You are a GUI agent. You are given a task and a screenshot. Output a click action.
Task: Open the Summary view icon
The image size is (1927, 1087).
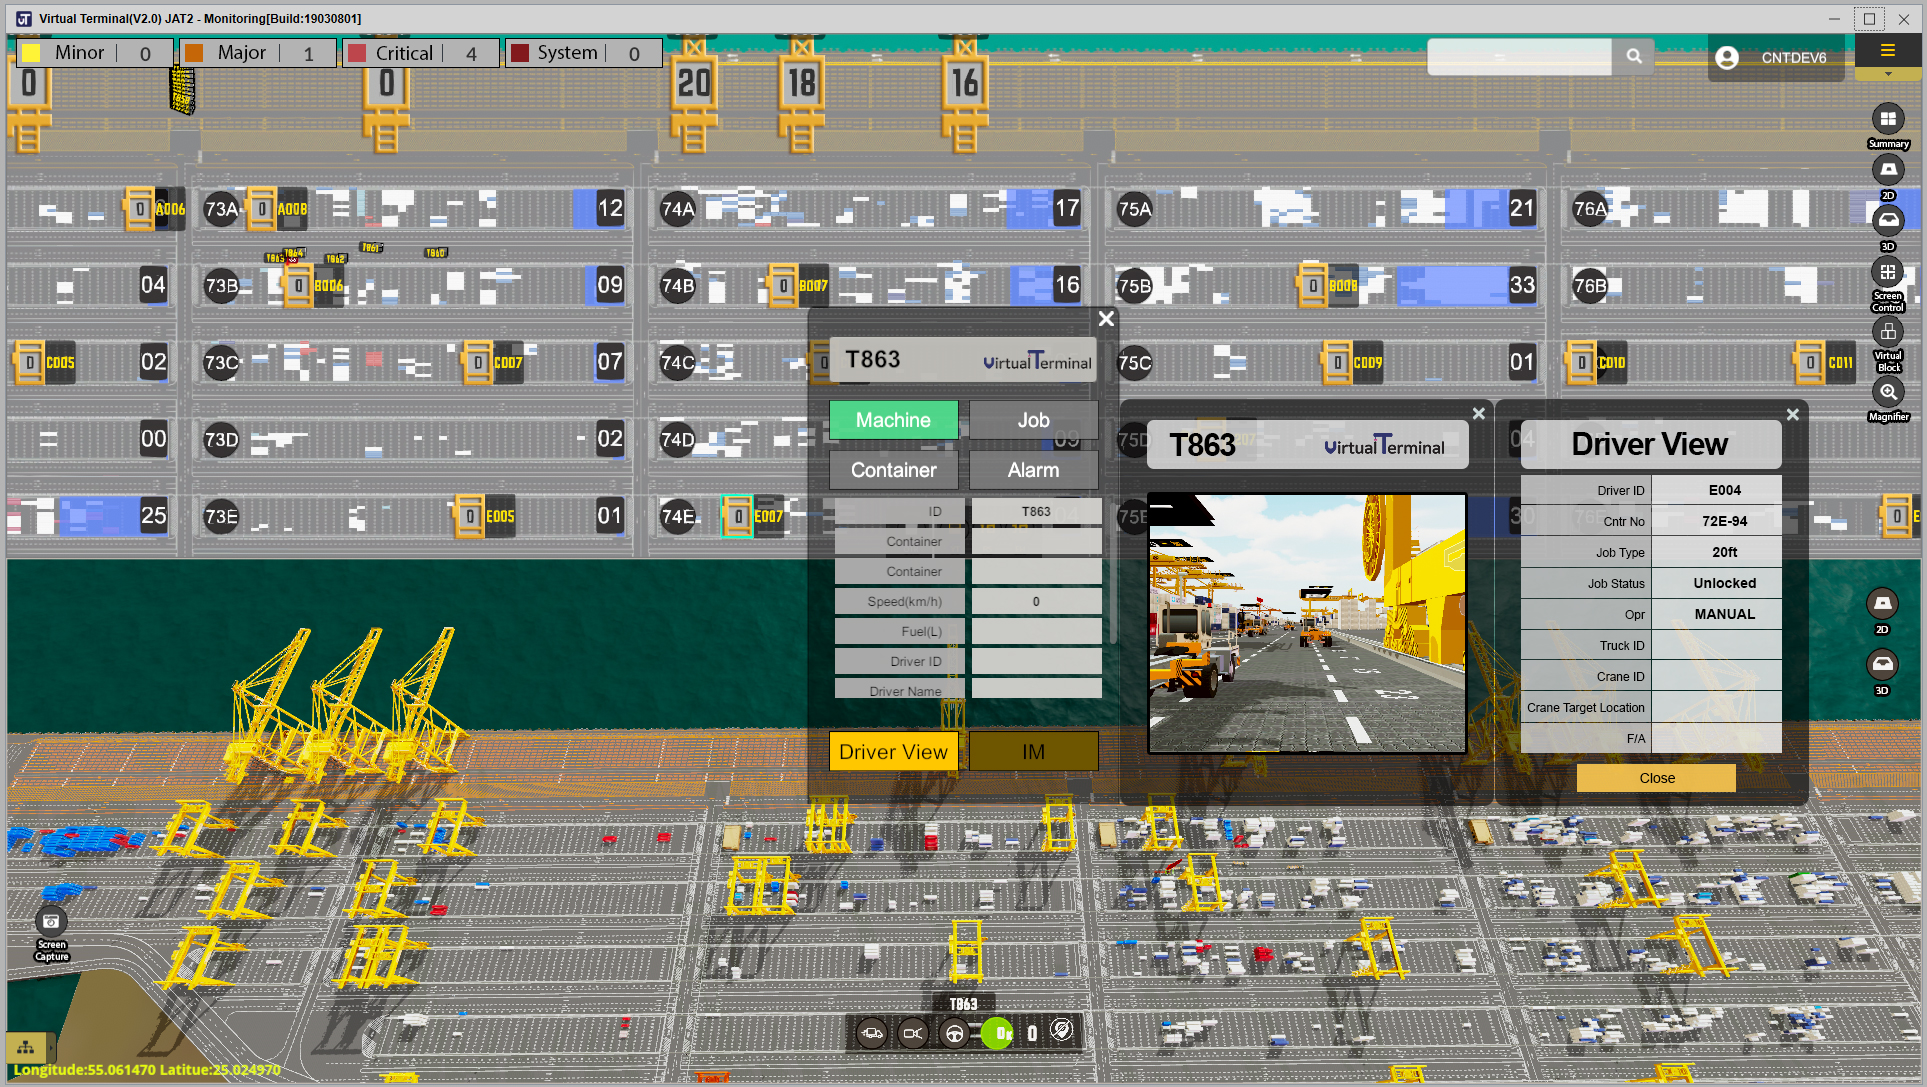click(1887, 120)
